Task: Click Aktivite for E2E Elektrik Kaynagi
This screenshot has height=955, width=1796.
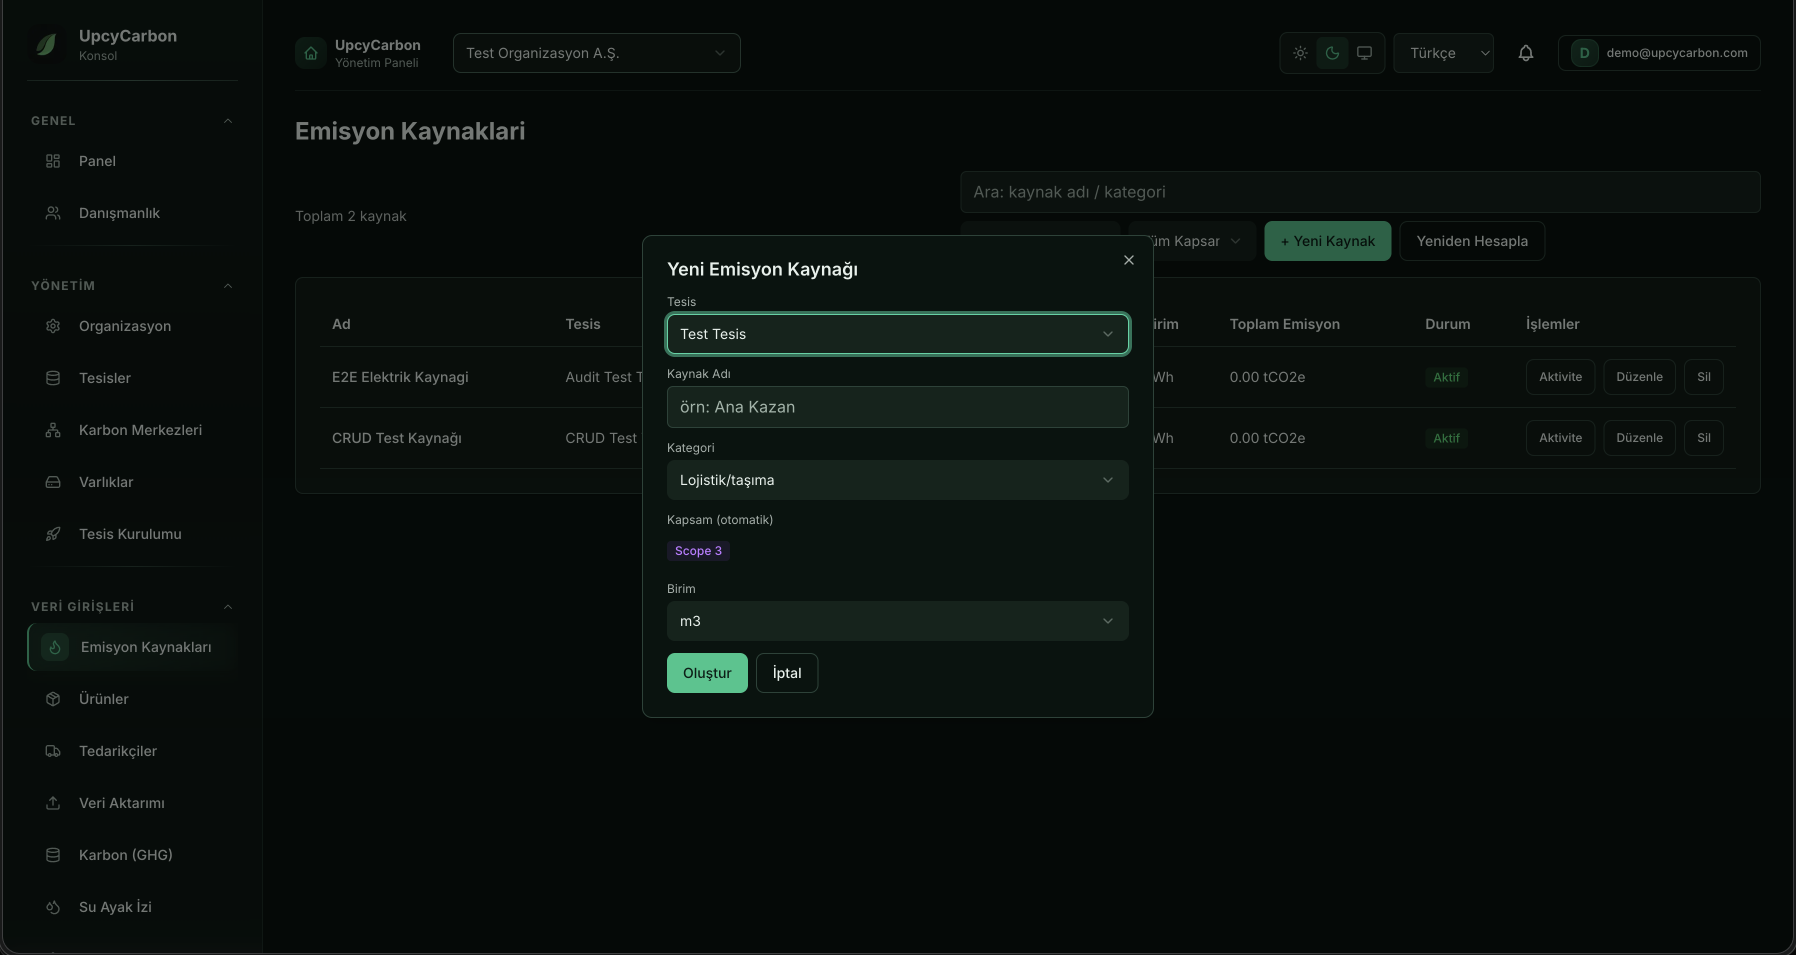Action: click(x=1560, y=377)
